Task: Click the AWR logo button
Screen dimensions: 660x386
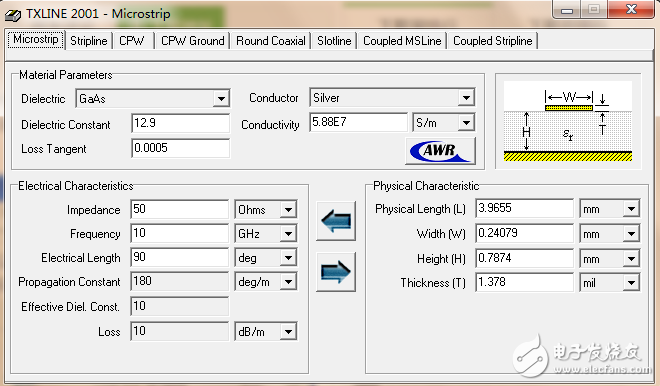Action: [x=440, y=150]
